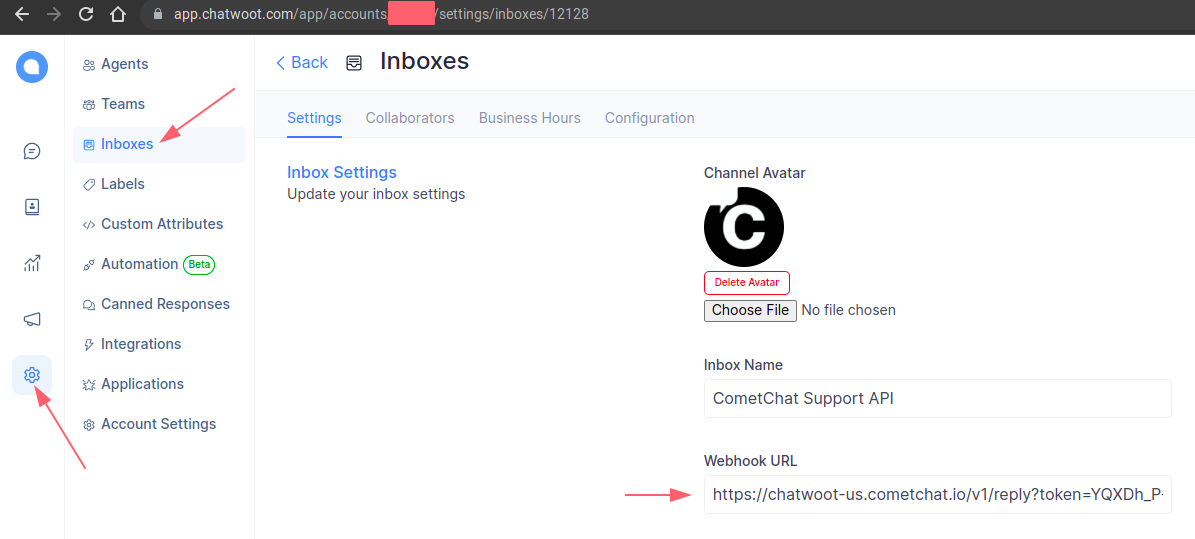Image resolution: width=1195 pixels, height=539 pixels.
Task: Open the Configuration tab
Action: [x=649, y=118]
